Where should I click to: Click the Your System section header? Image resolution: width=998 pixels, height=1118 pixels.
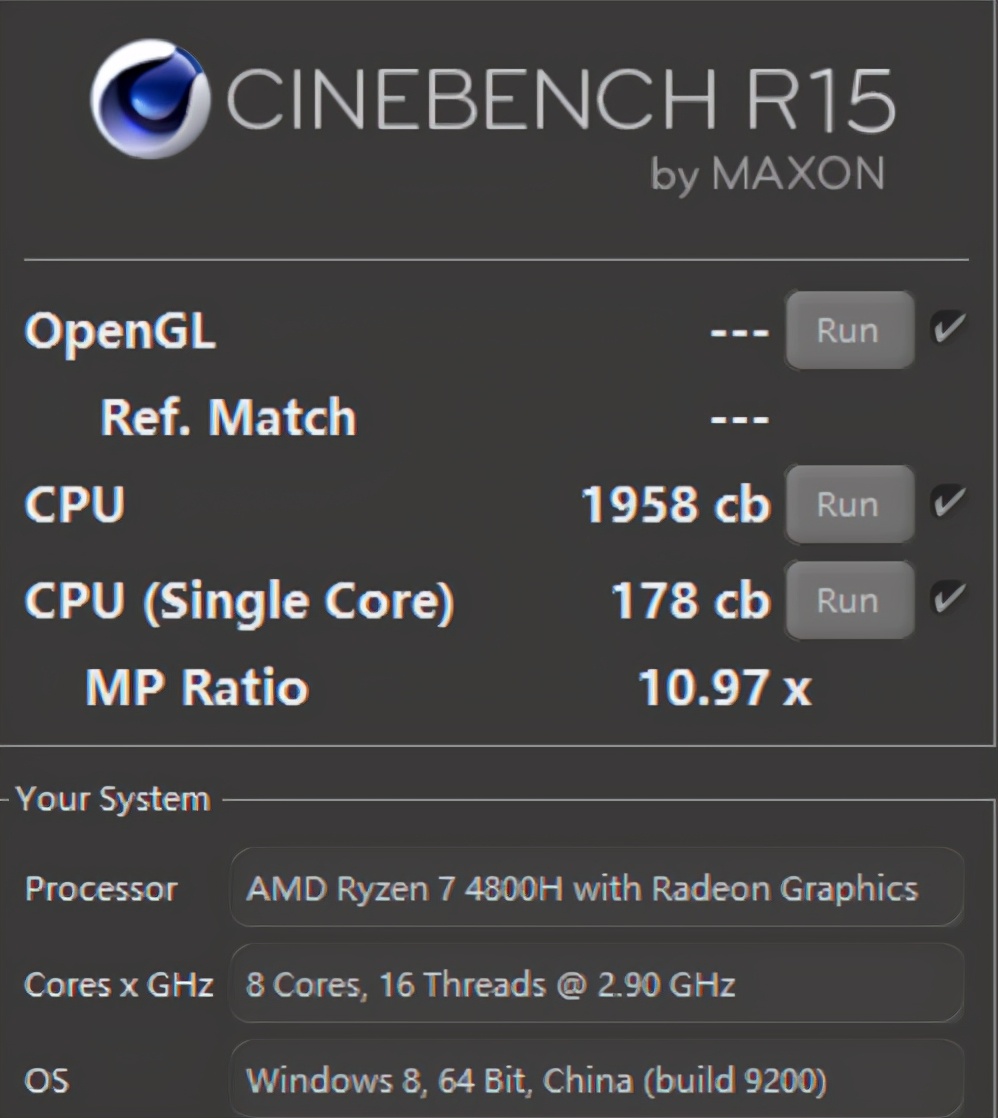(113, 798)
